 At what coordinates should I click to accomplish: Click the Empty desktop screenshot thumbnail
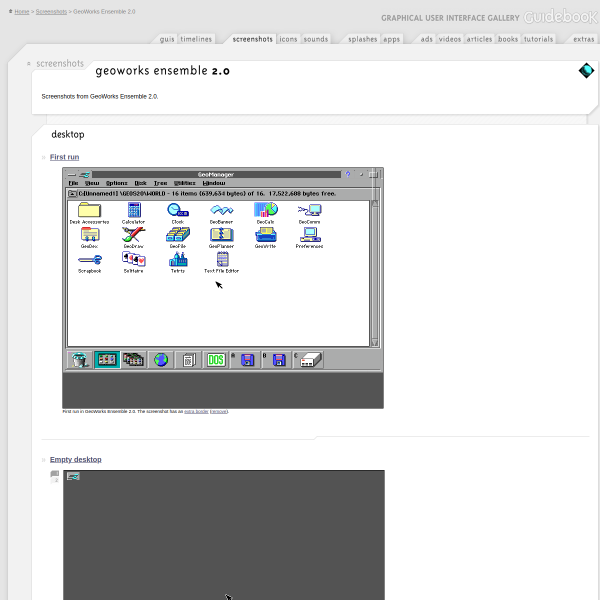click(224, 535)
